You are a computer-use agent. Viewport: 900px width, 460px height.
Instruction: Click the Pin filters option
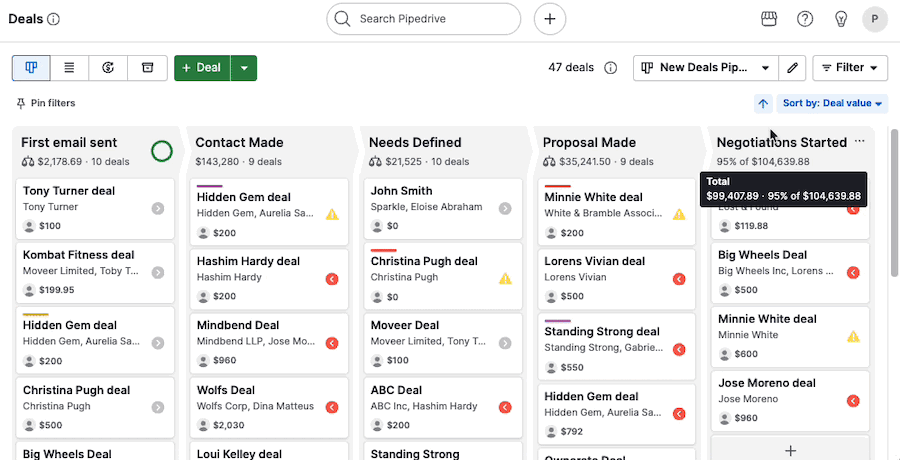click(46, 103)
